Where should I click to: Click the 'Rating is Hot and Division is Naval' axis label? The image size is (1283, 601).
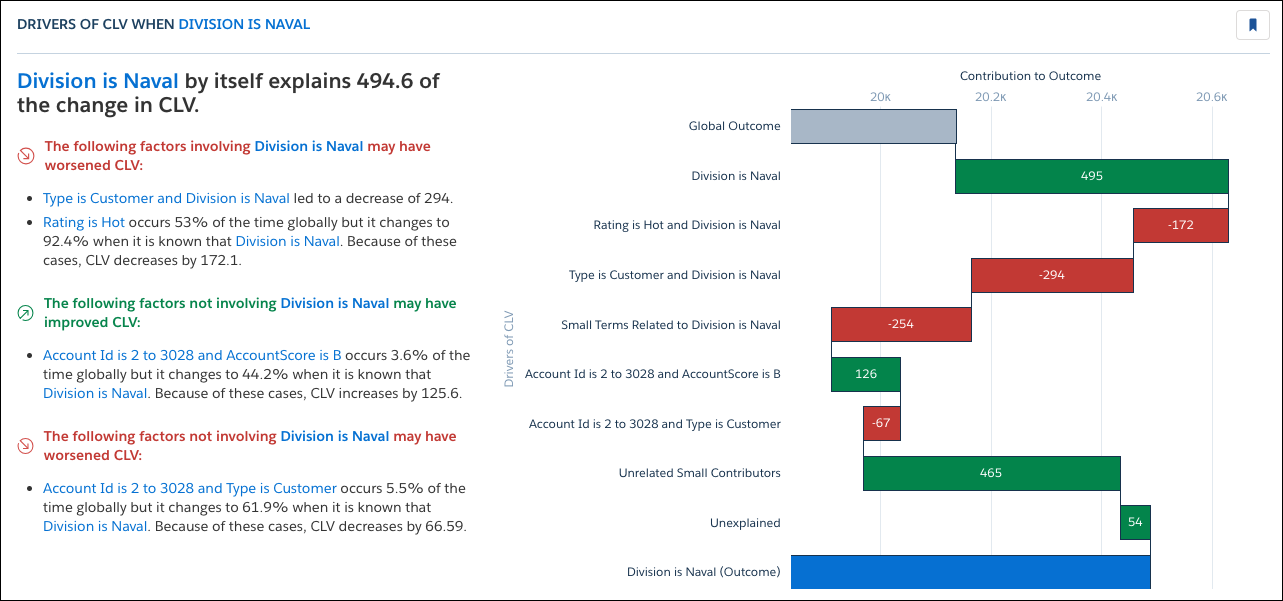coord(687,225)
